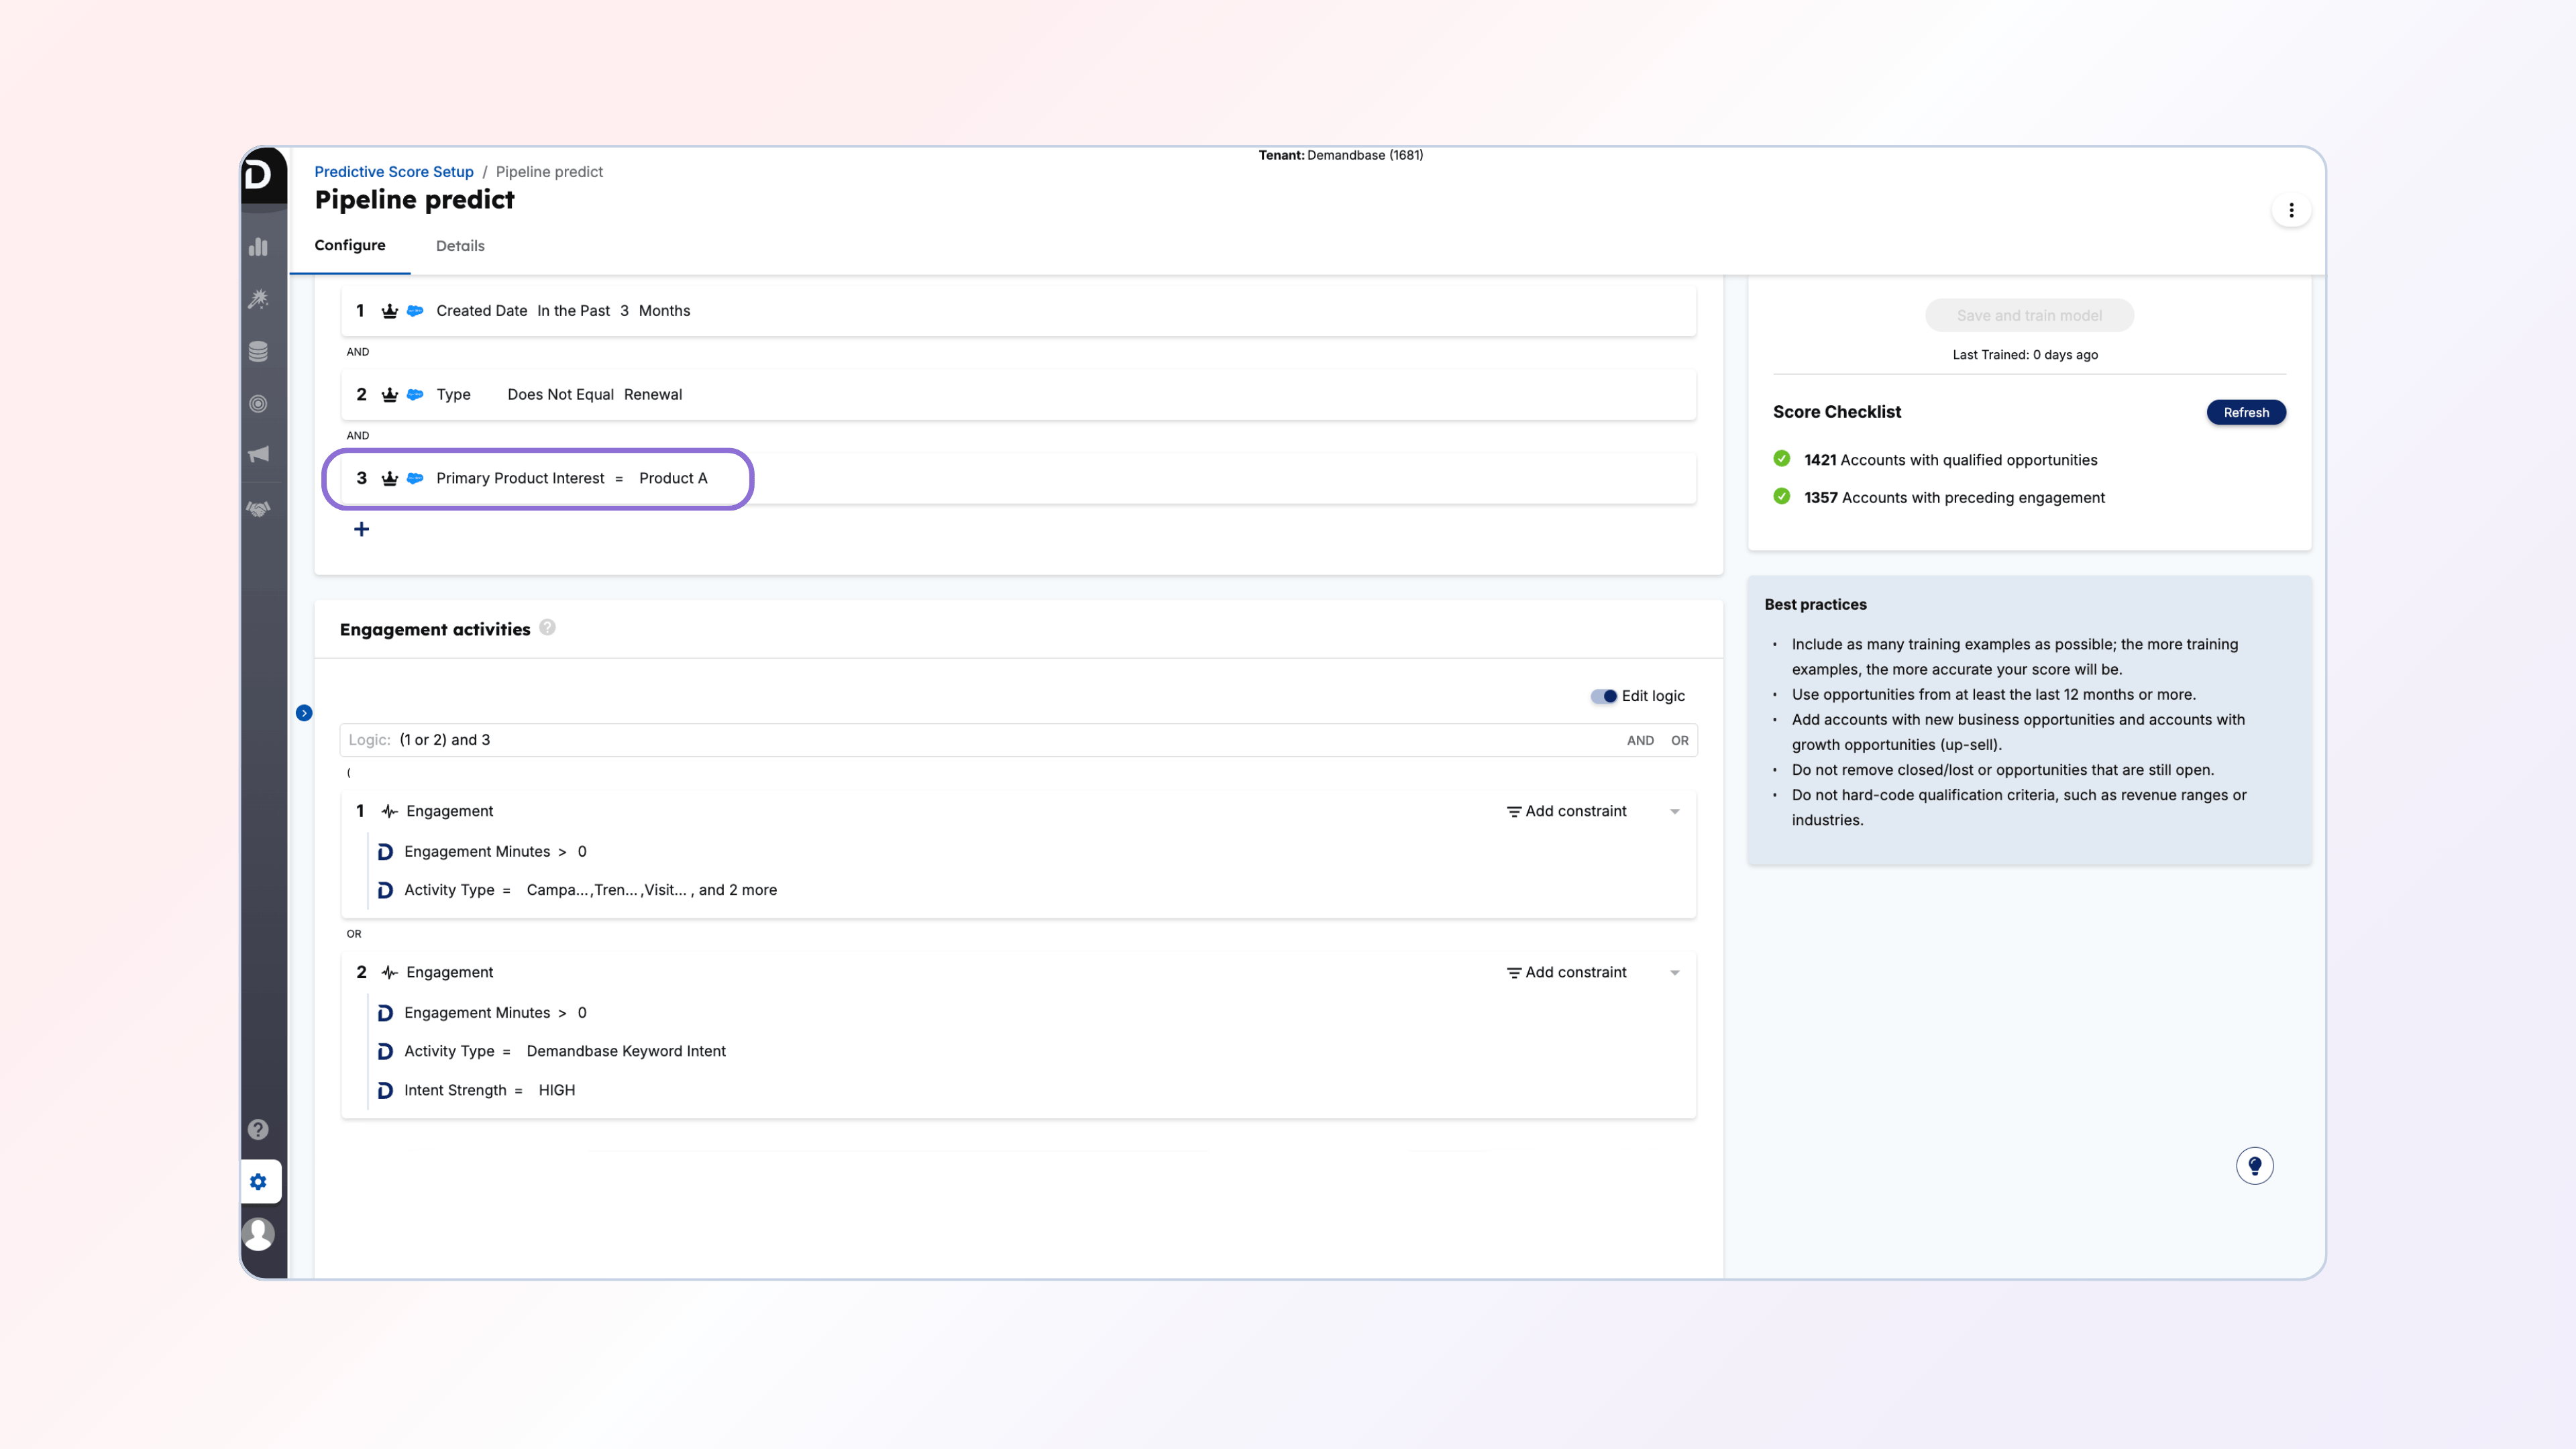Click the help question mark sidebar icon

point(258,1129)
